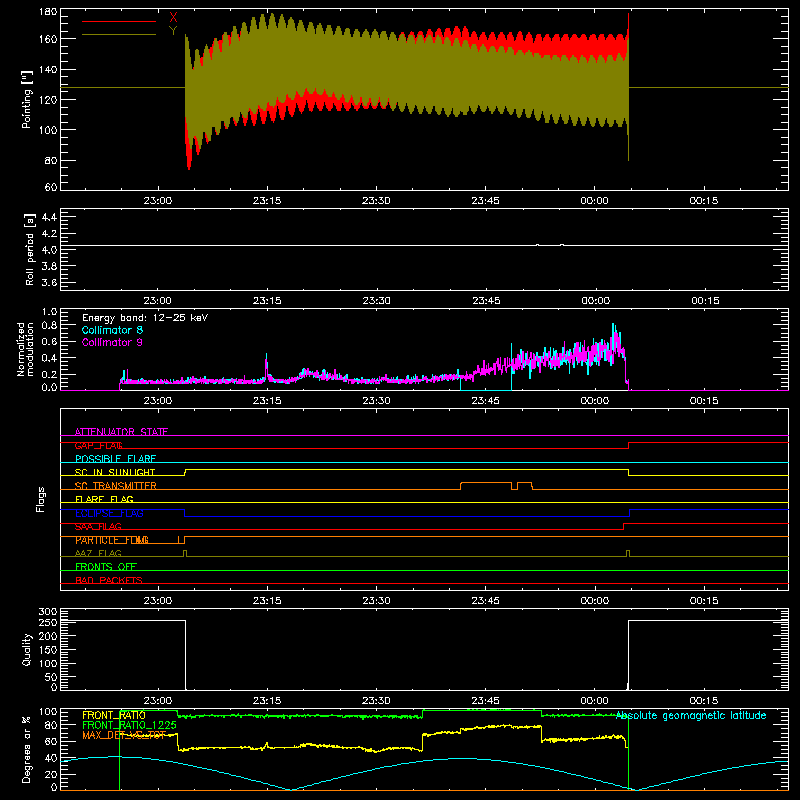Click the magenta 'Collimator 9' legend text

(112, 342)
